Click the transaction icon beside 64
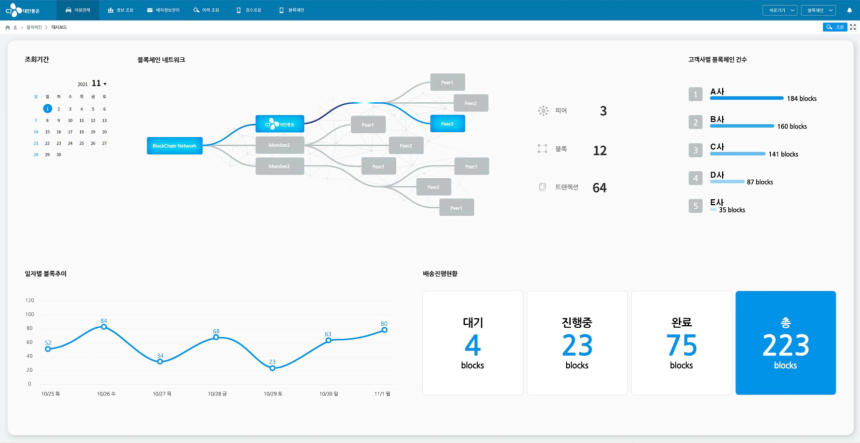Viewport: 860px width, 443px height. (543, 187)
